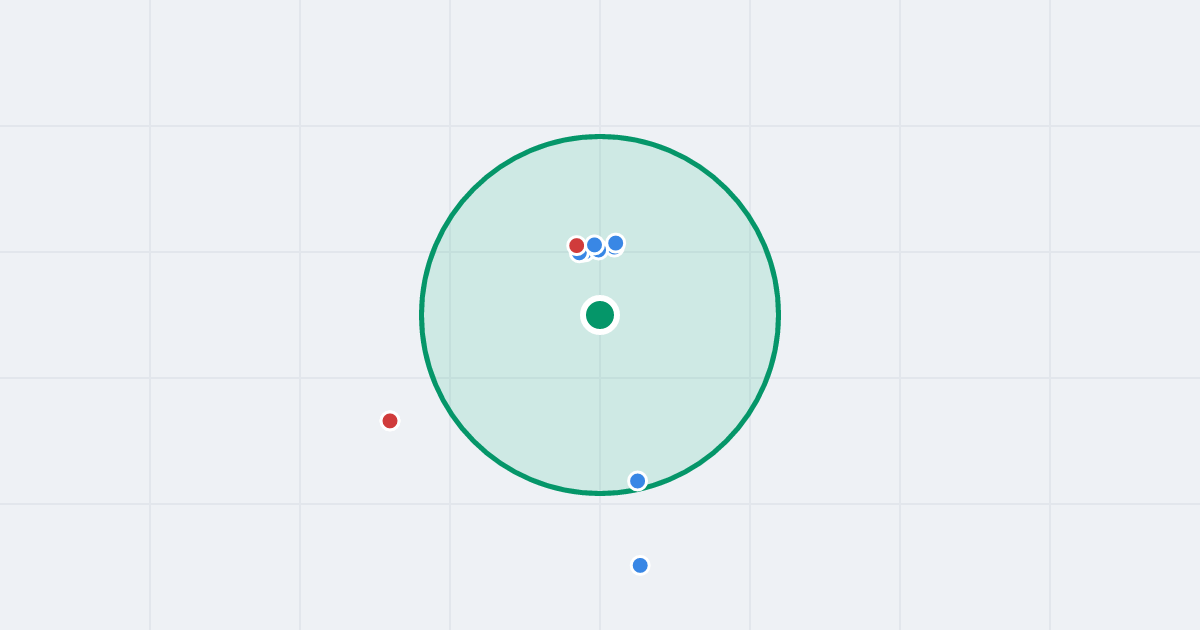Select the blue dot on the circle's edge
Screen dimensions: 1200x630
point(638,481)
